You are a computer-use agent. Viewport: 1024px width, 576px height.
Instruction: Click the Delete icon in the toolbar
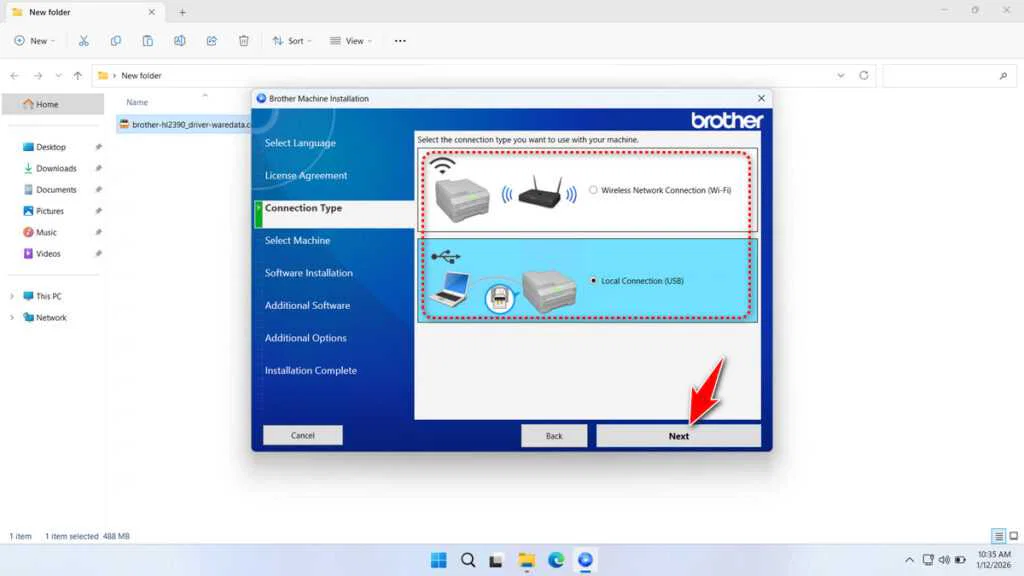(x=243, y=40)
